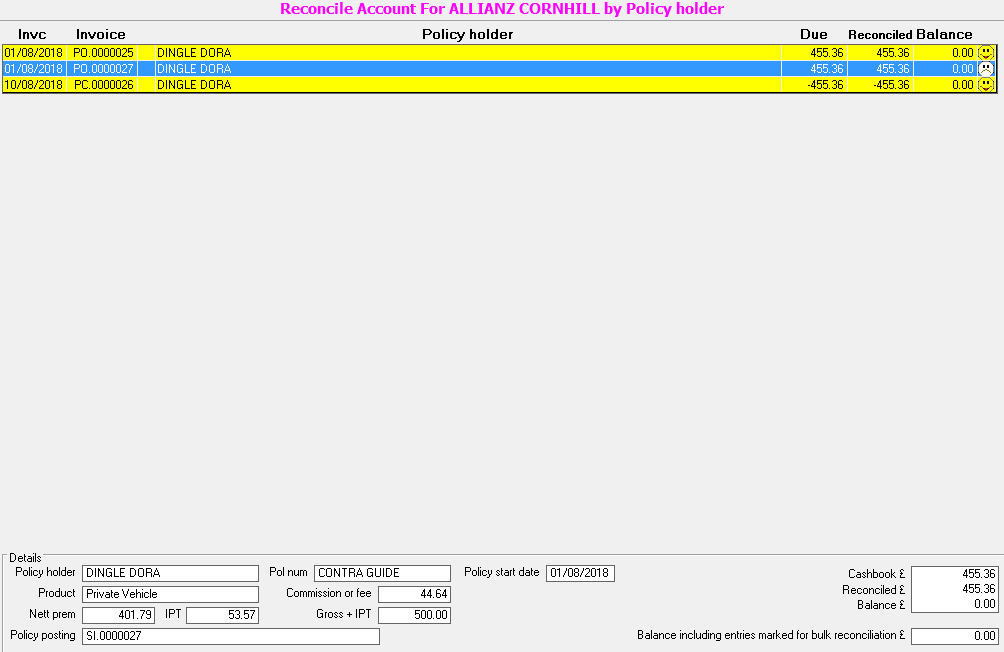The image size is (1004, 652).
Task: Click the Balance column header
Action: pyautogui.click(x=944, y=35)
